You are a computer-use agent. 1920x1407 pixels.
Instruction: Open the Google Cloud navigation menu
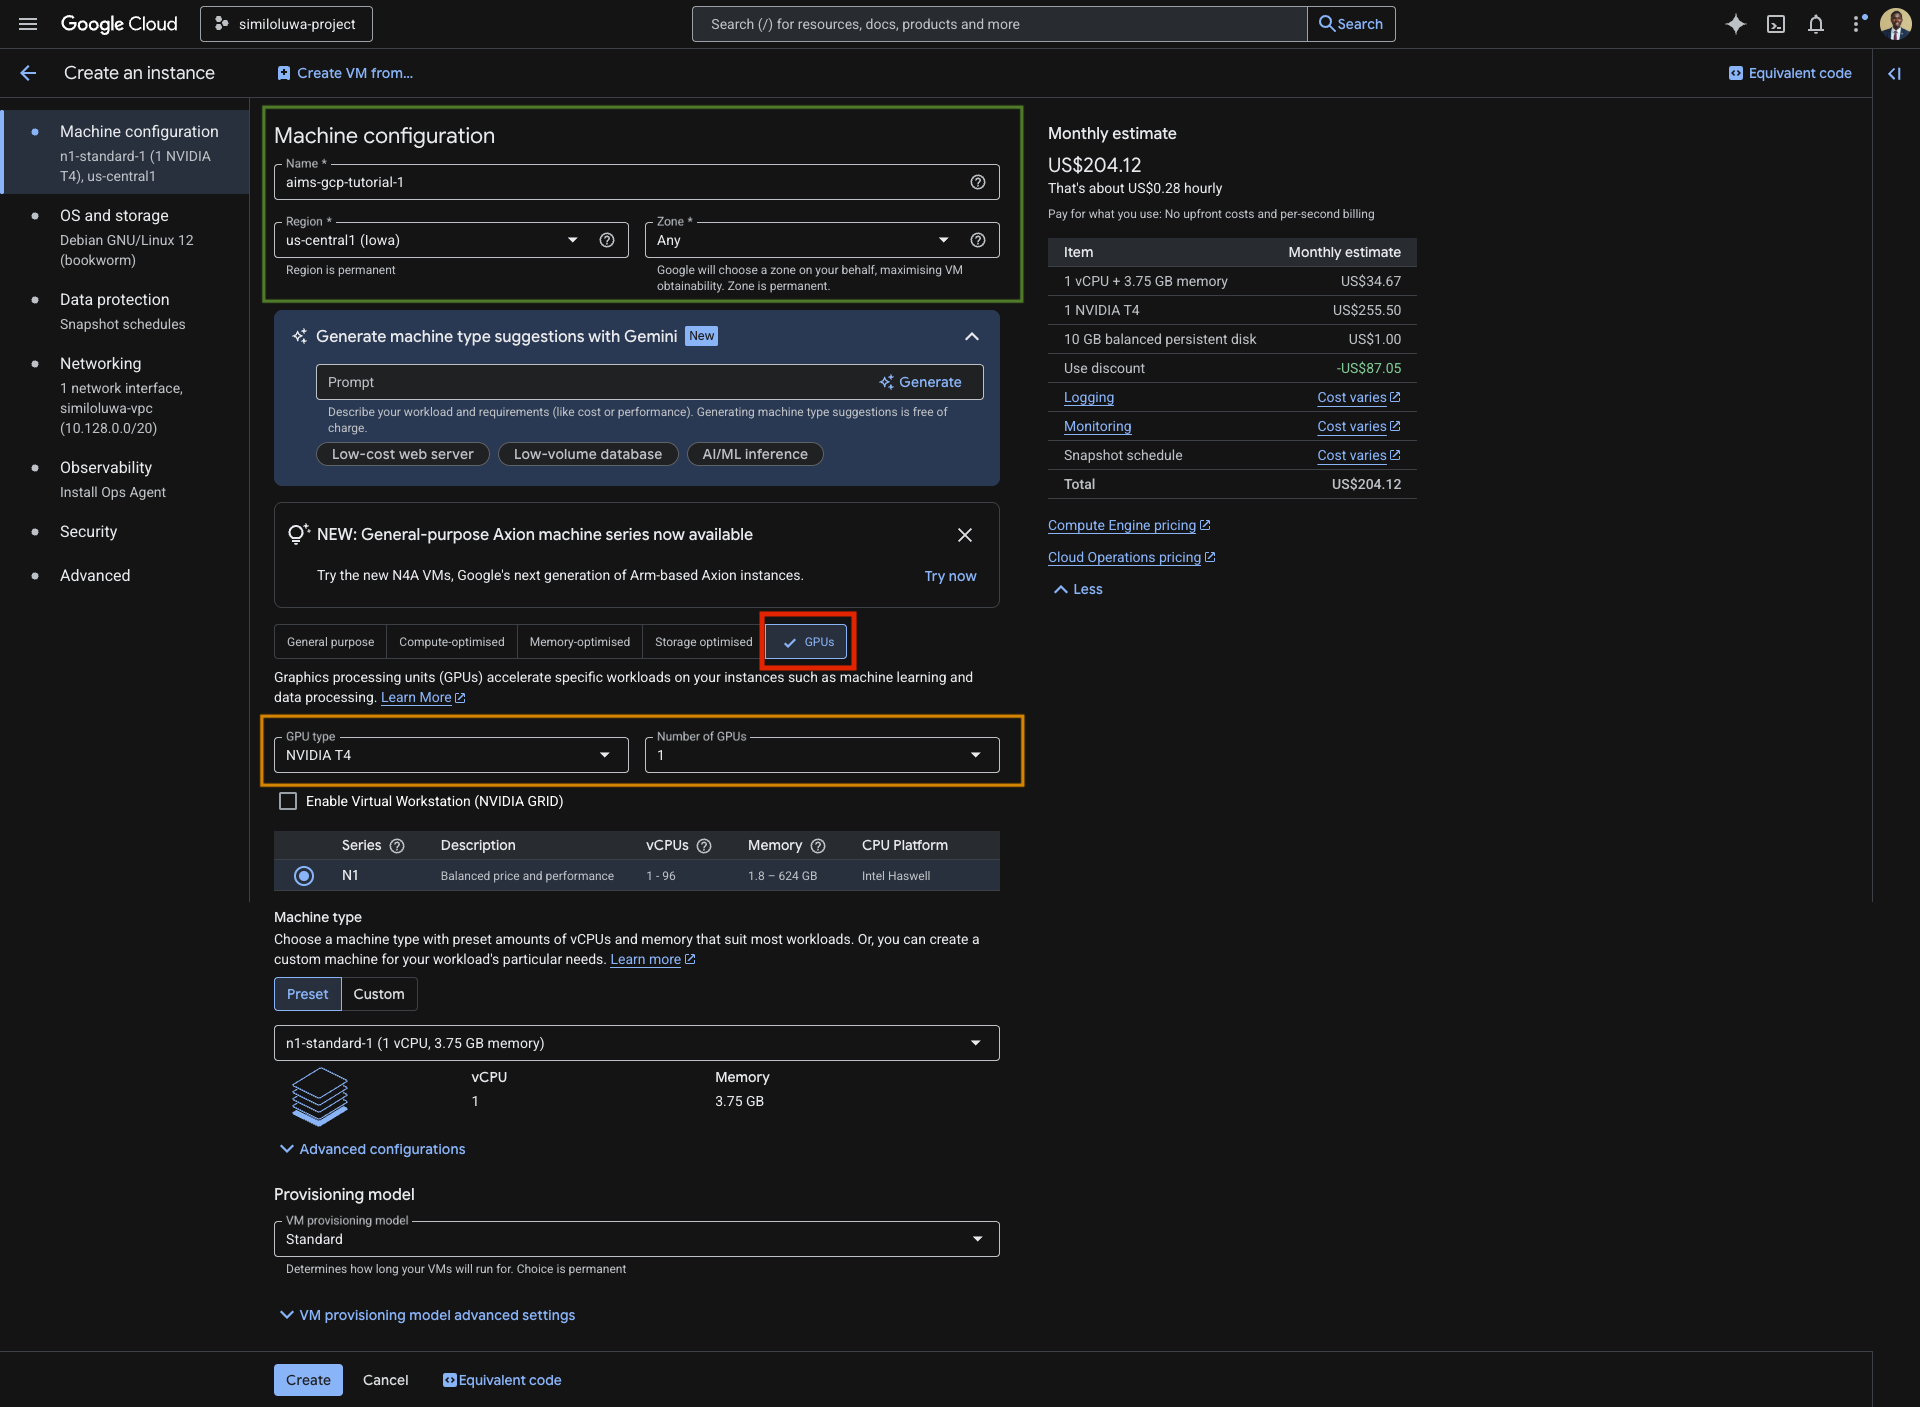(x=27, y=23)
